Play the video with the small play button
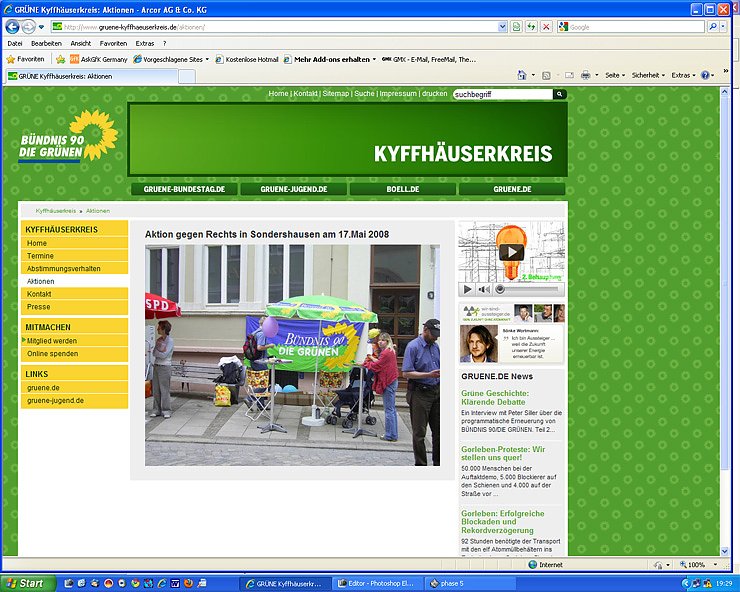Viewport: 740px width, 592px height. tap(467, 289)
